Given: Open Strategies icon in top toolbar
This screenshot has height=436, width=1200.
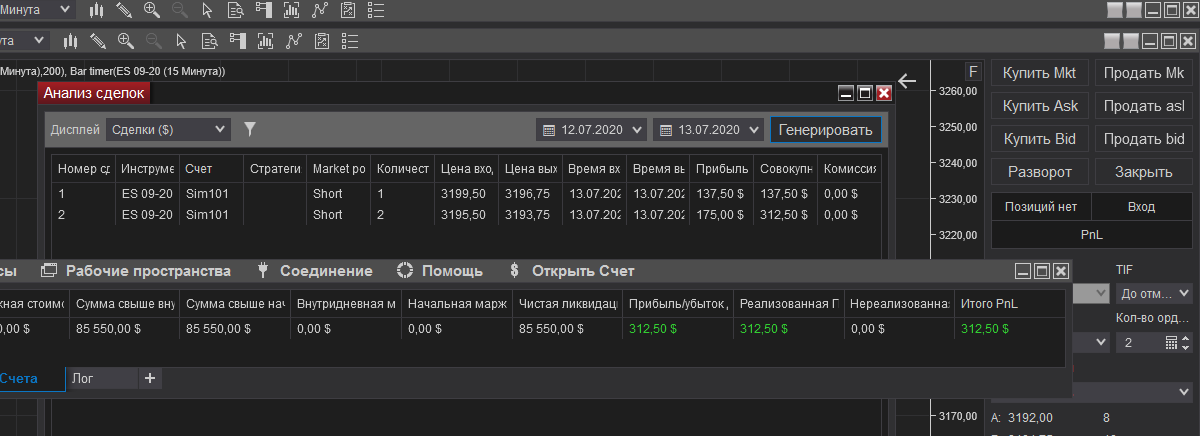Looking at the screenshot, I should 348,10.
